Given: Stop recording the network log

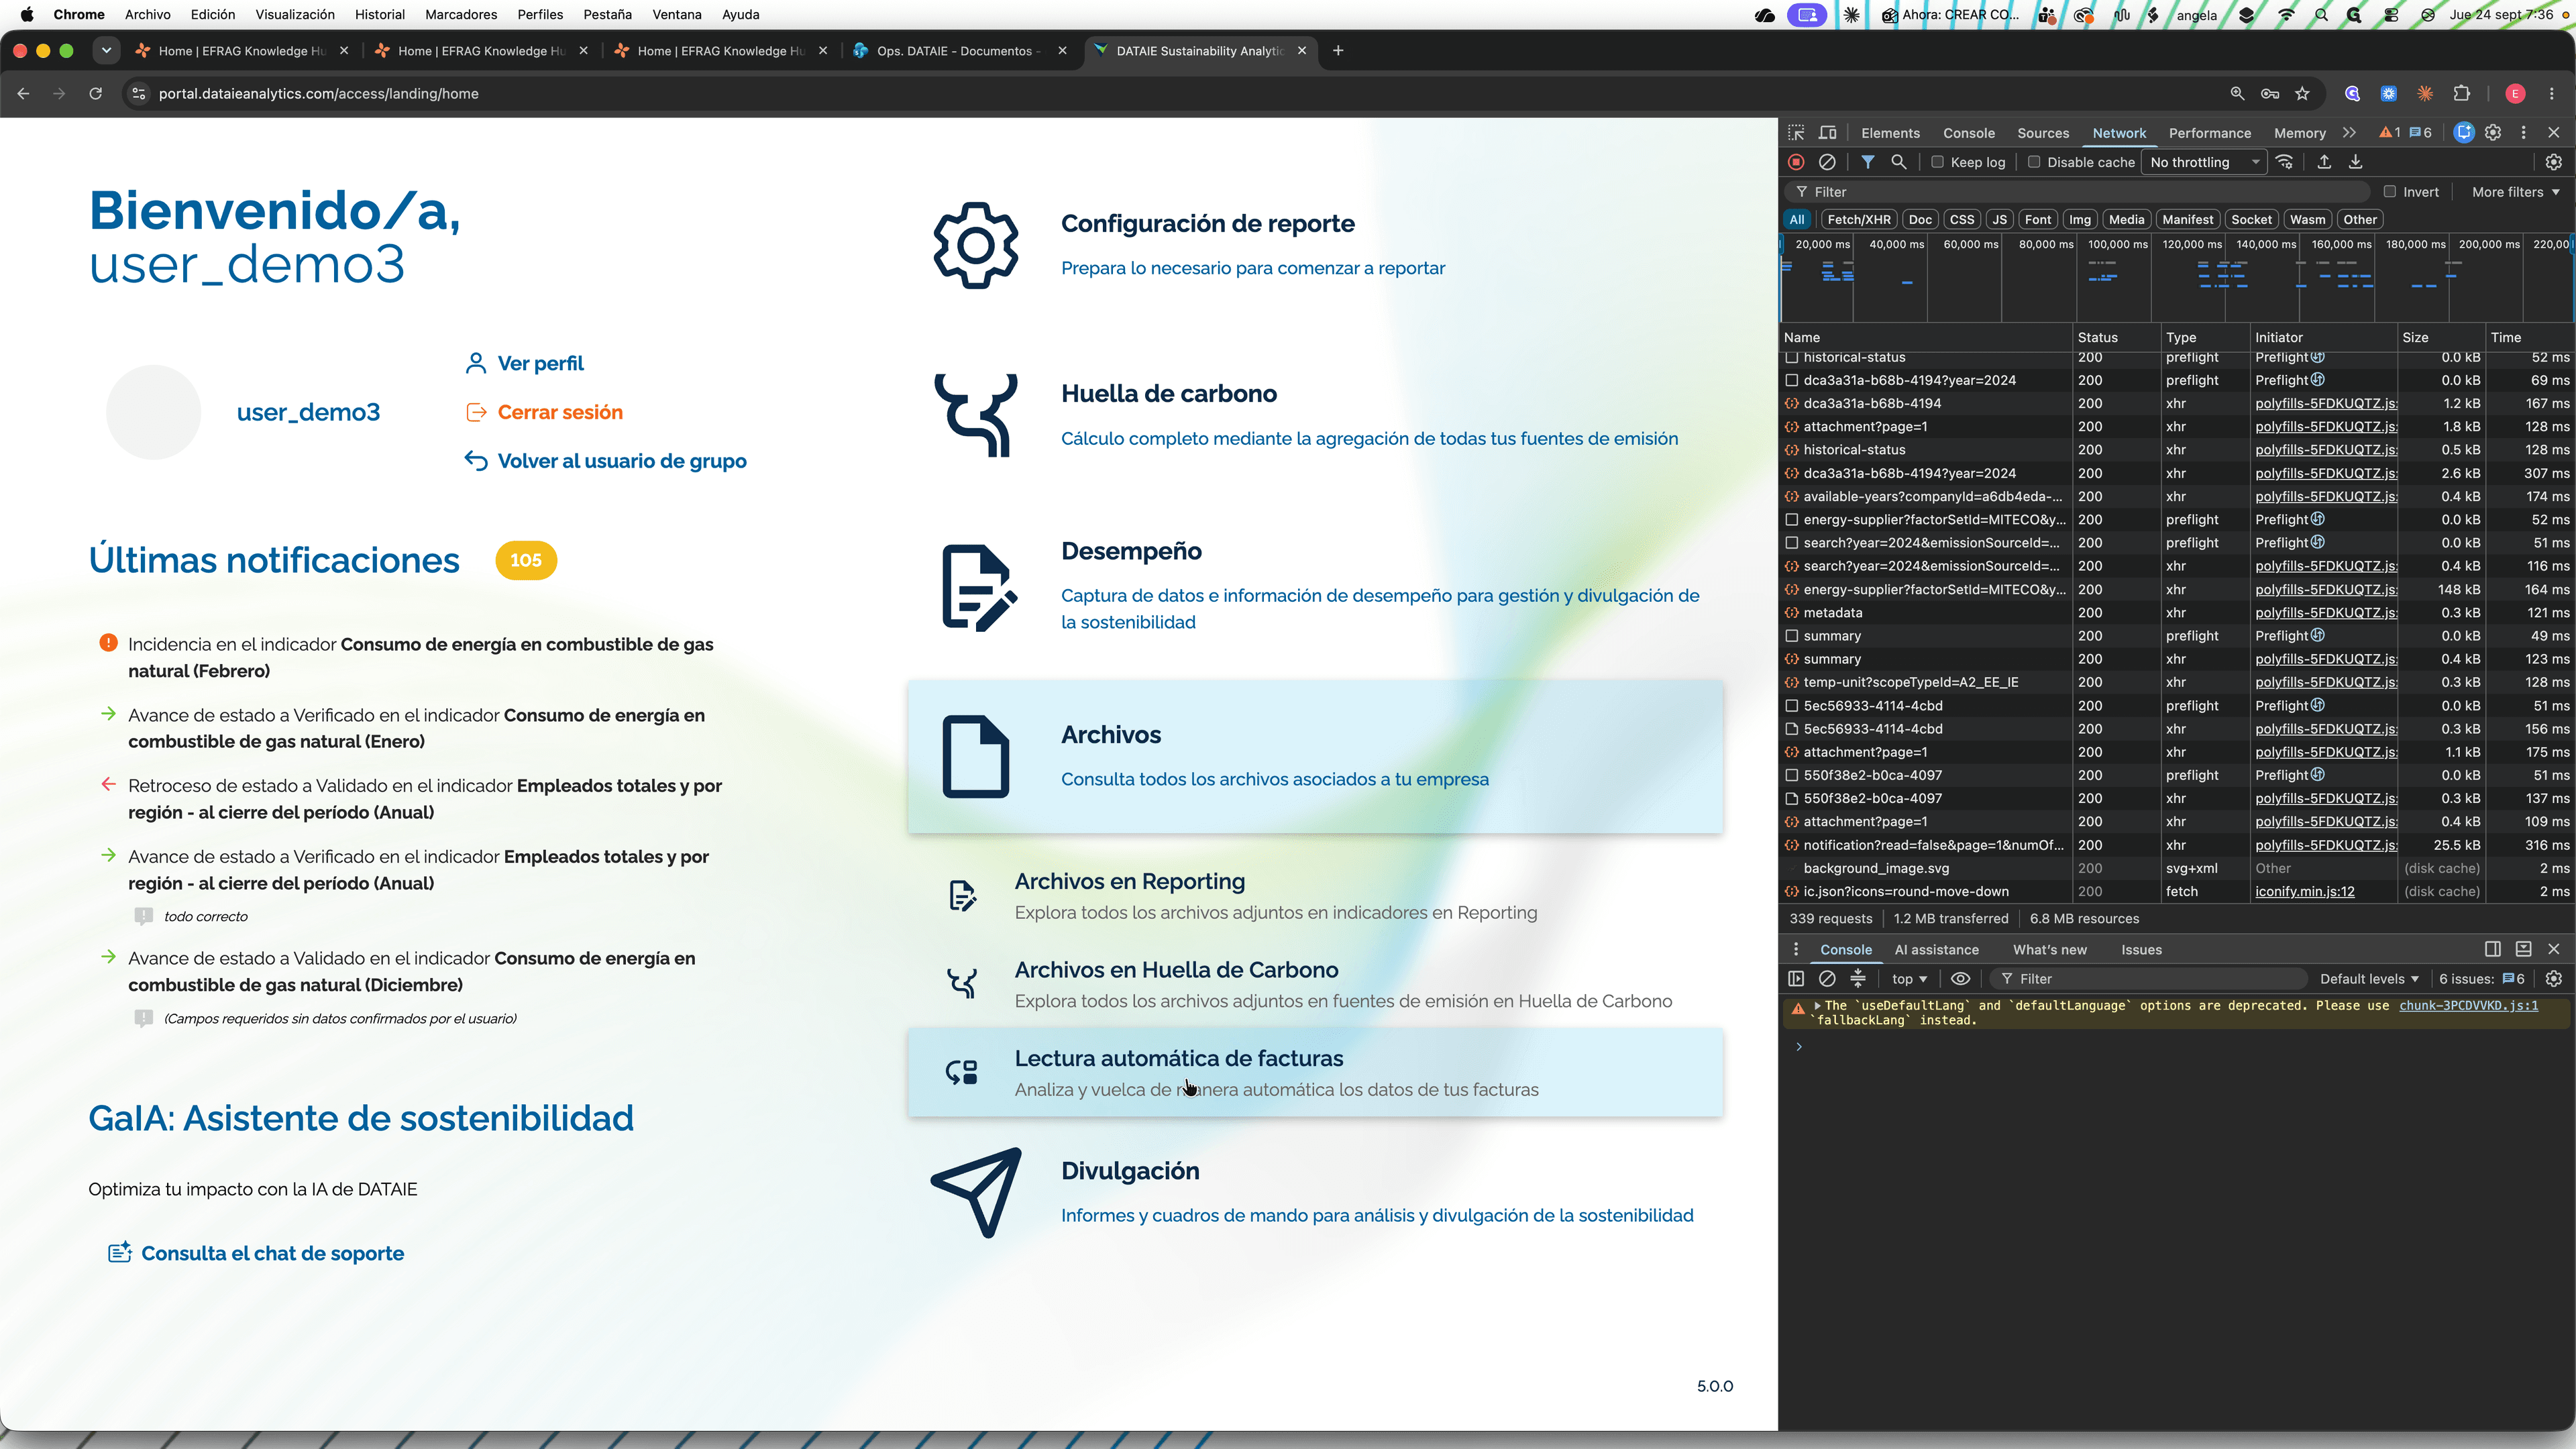Looking at the screenshot, I should click(1796, 162).
